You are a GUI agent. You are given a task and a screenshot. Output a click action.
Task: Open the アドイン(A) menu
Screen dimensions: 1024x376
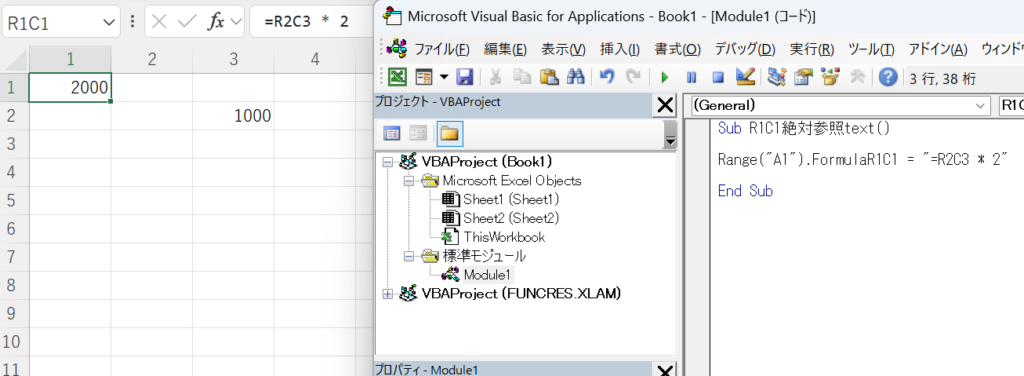[x=937, y=50]
